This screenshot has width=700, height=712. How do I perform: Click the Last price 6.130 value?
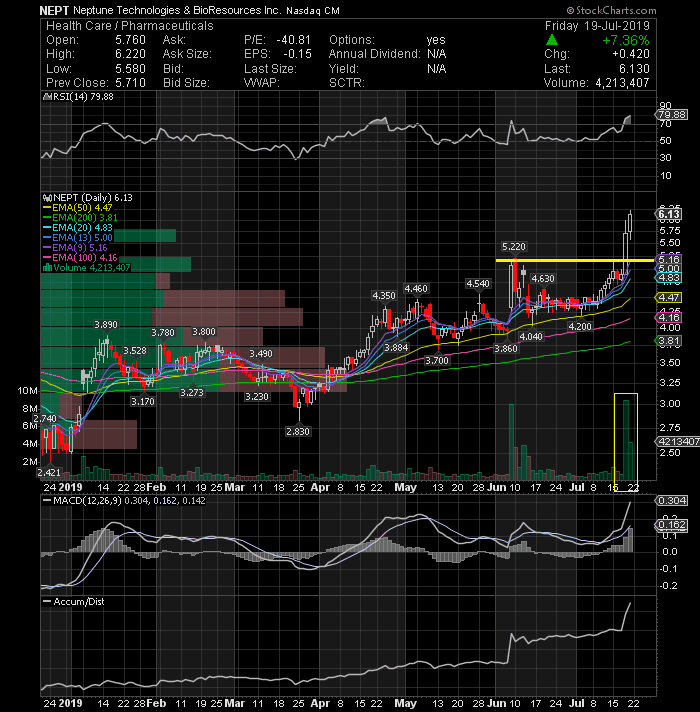pyautogui.click(x=634, y=69)
